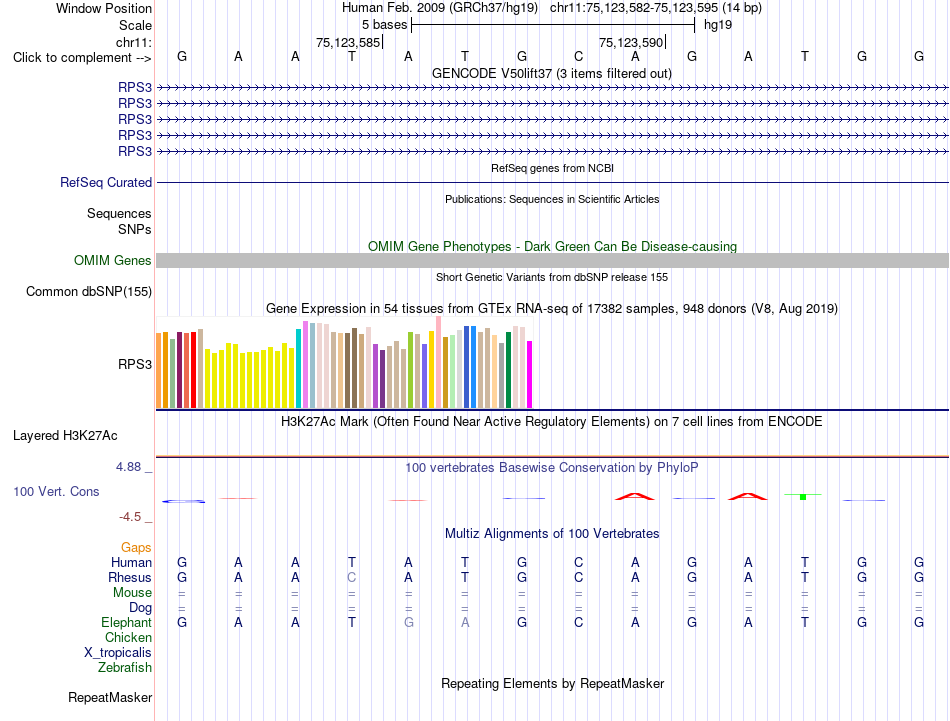
Task: Click the 75,123,585 position marker
Action: coord(348,42)
